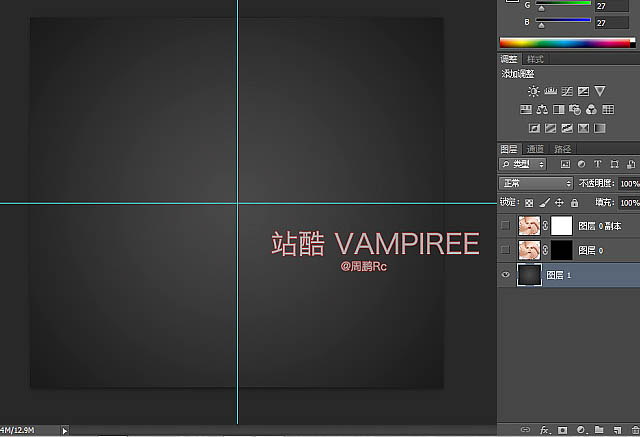This screenshot has width=640, height=437.
Task: Click the 不透明度 opacity value field
Action: (x=629, y=184)
